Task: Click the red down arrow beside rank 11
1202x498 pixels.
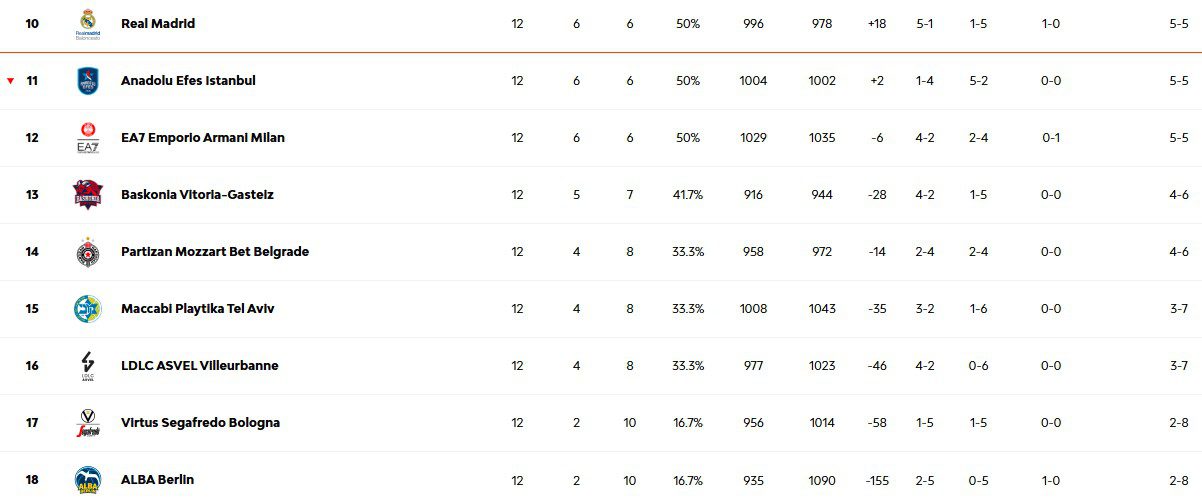Action: [11, 81]
